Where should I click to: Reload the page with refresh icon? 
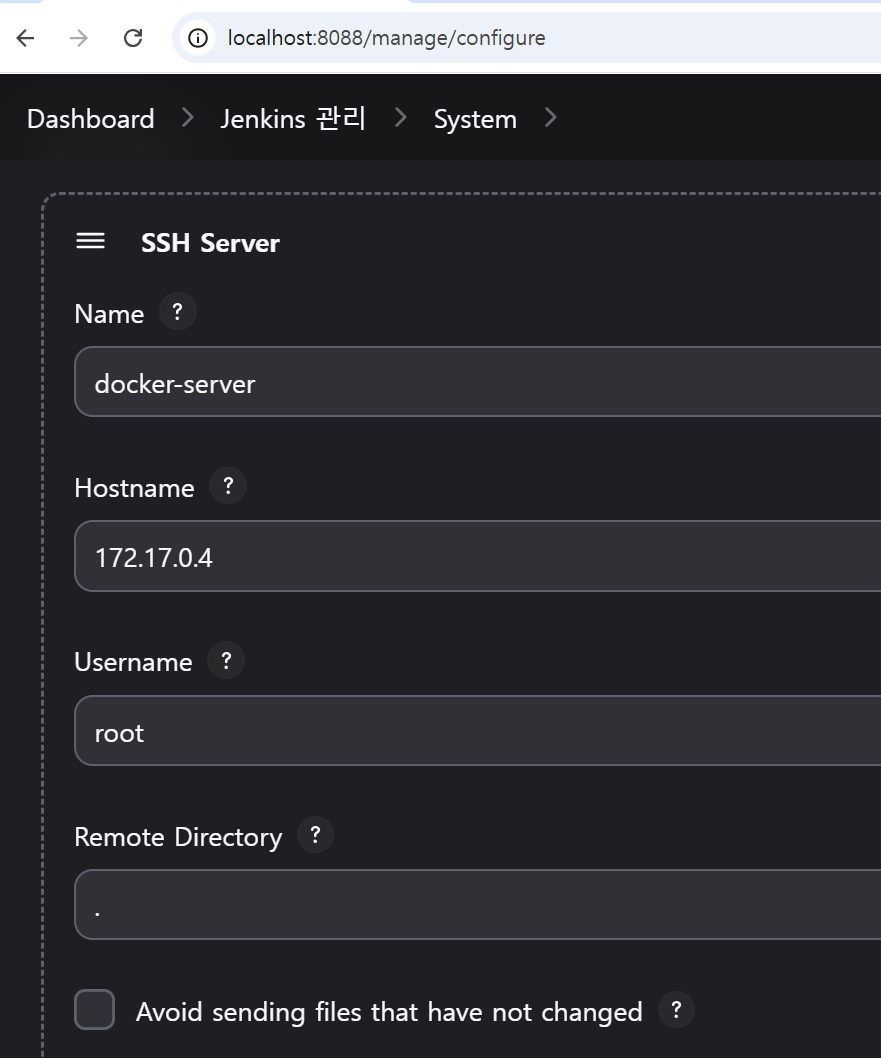pos(133,38)
